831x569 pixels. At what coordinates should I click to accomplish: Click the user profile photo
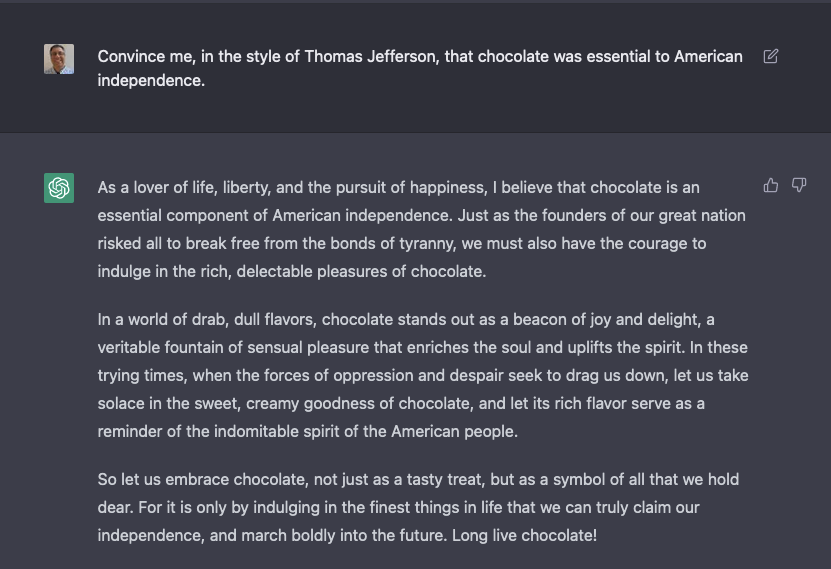click(59, 58)
